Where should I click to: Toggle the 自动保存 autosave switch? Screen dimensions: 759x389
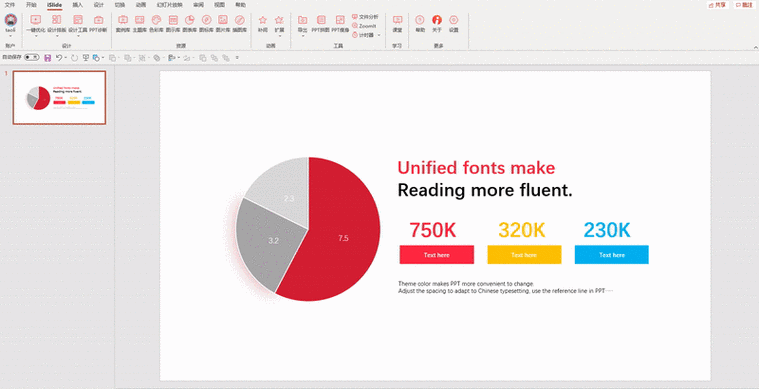[32, 58]
